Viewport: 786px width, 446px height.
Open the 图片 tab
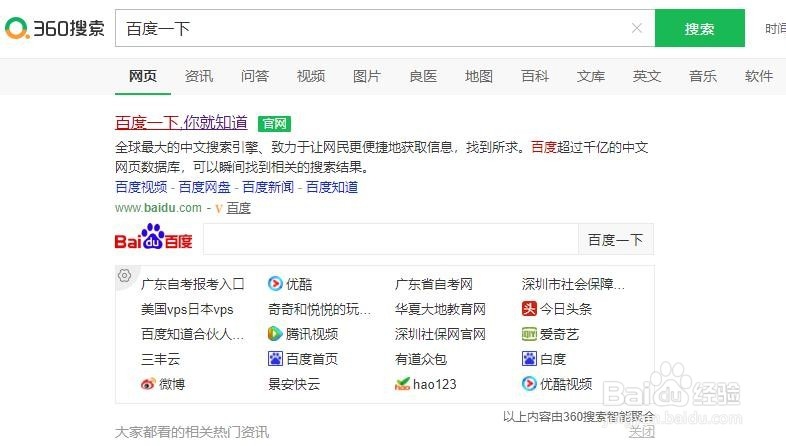click(x=367, y=76)
